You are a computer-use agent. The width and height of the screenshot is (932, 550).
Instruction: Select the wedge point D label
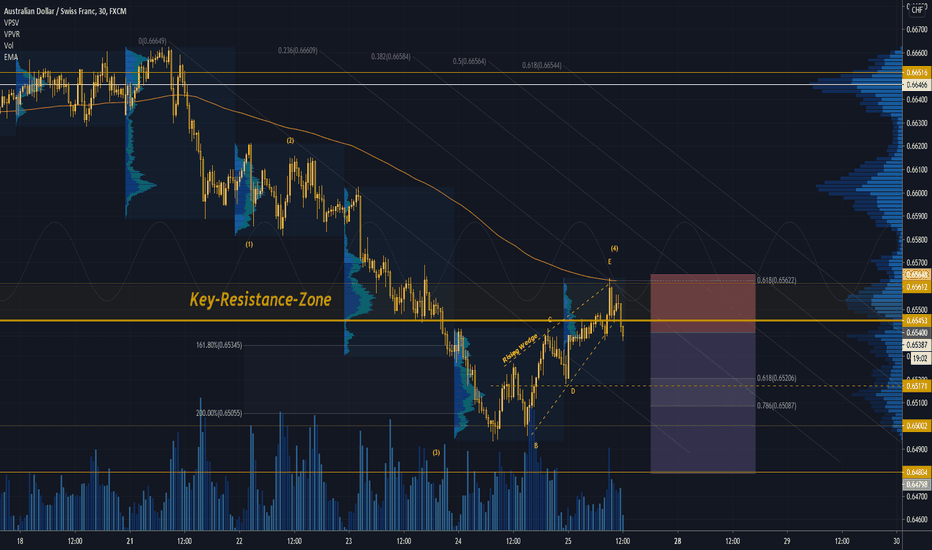(573, 391)
